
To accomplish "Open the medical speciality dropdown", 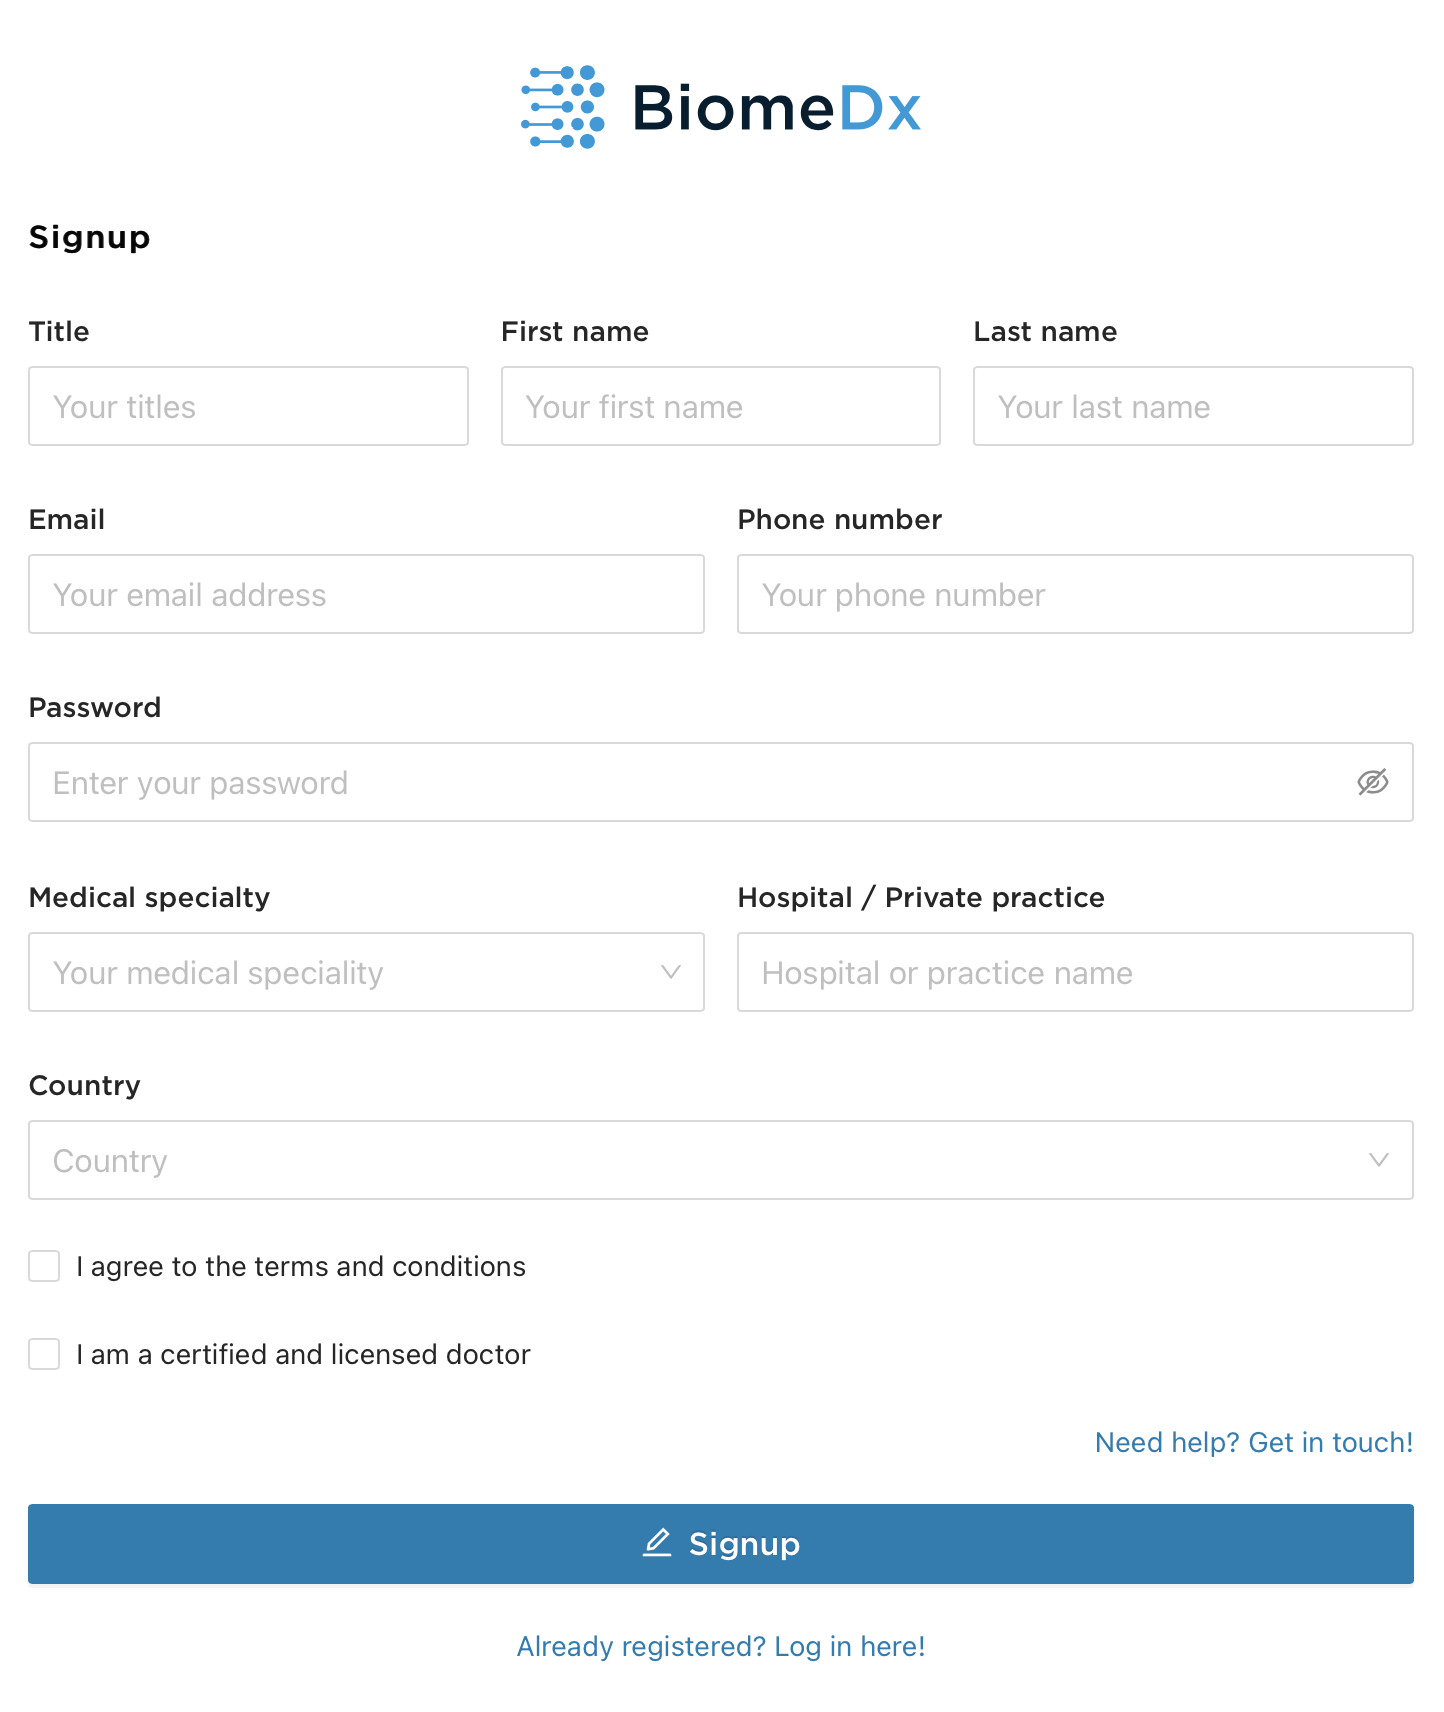I will pyautogui.click(x=366, y=972).
